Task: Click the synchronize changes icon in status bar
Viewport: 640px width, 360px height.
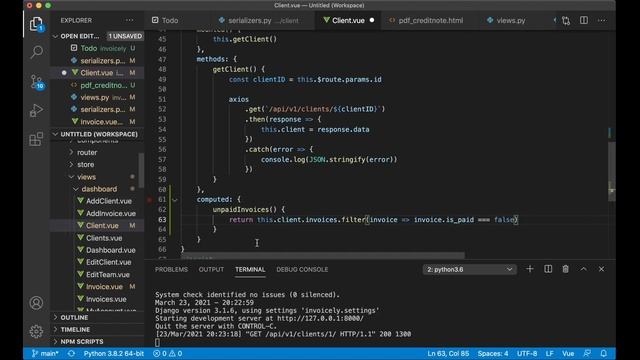Action: pyautogui.click(x=71, y=353)
